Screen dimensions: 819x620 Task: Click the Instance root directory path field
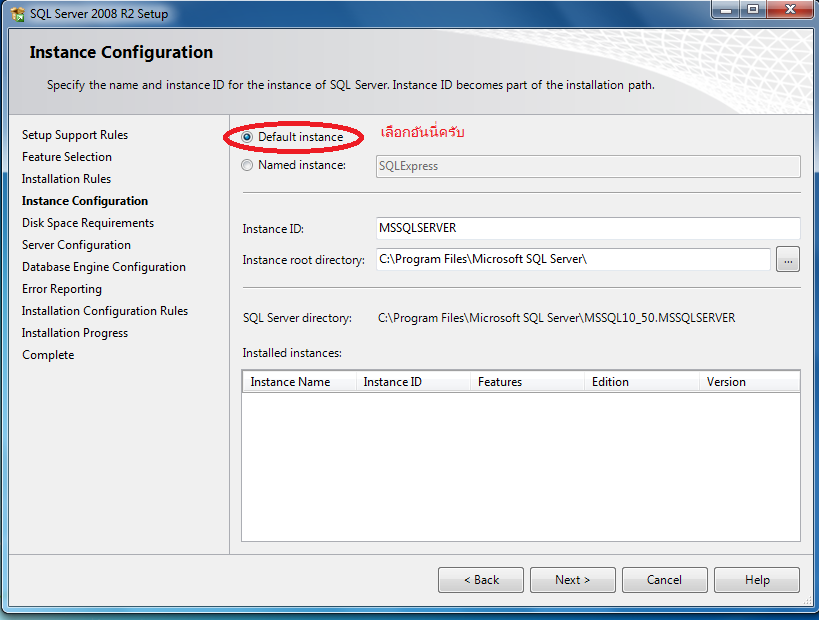[x=573, y=259]
